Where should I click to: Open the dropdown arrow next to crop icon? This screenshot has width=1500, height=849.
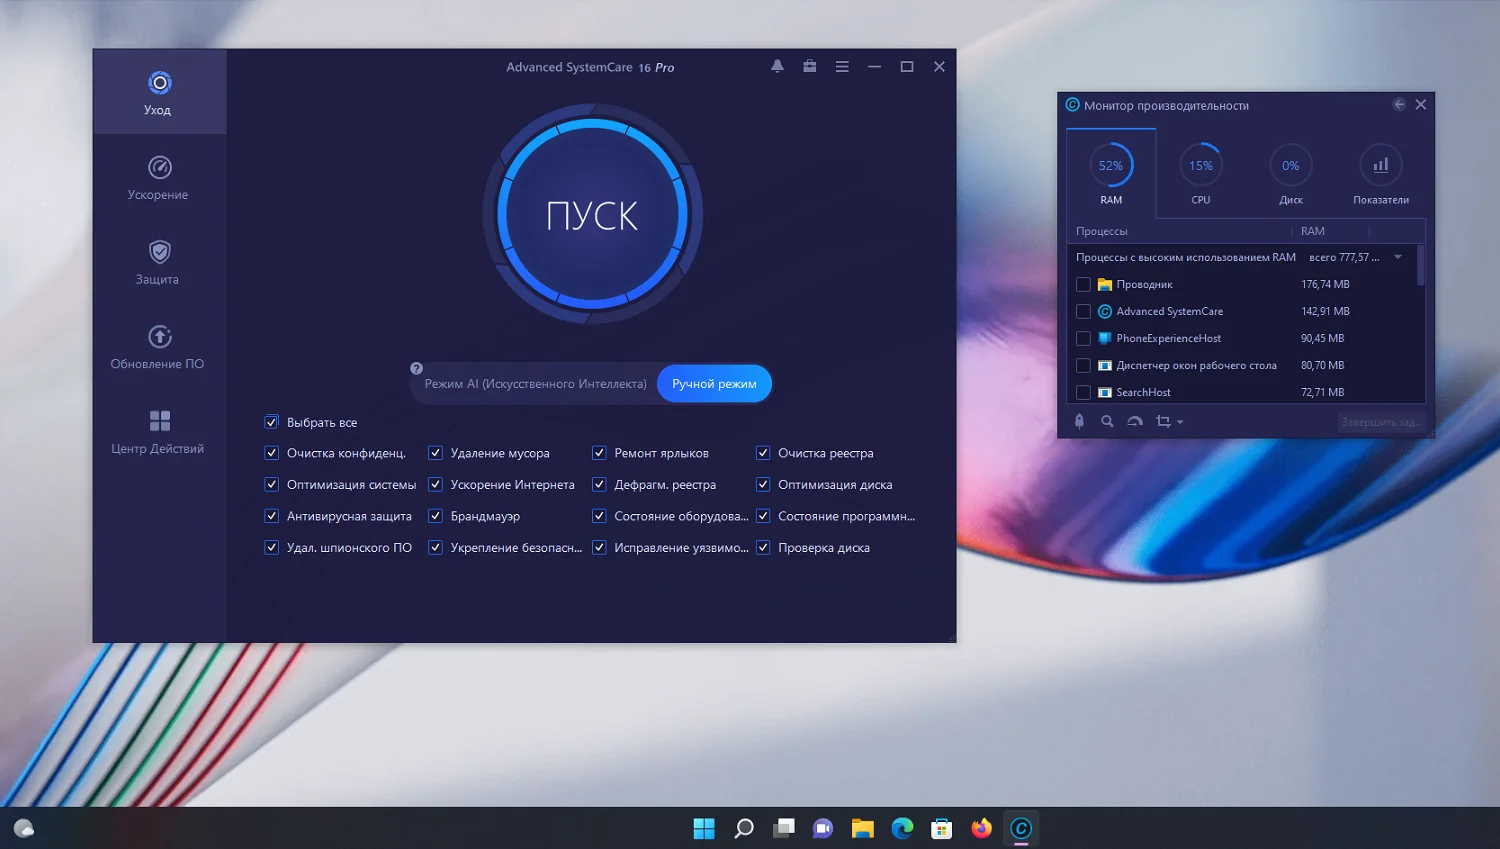click(x=1180, y=422)
